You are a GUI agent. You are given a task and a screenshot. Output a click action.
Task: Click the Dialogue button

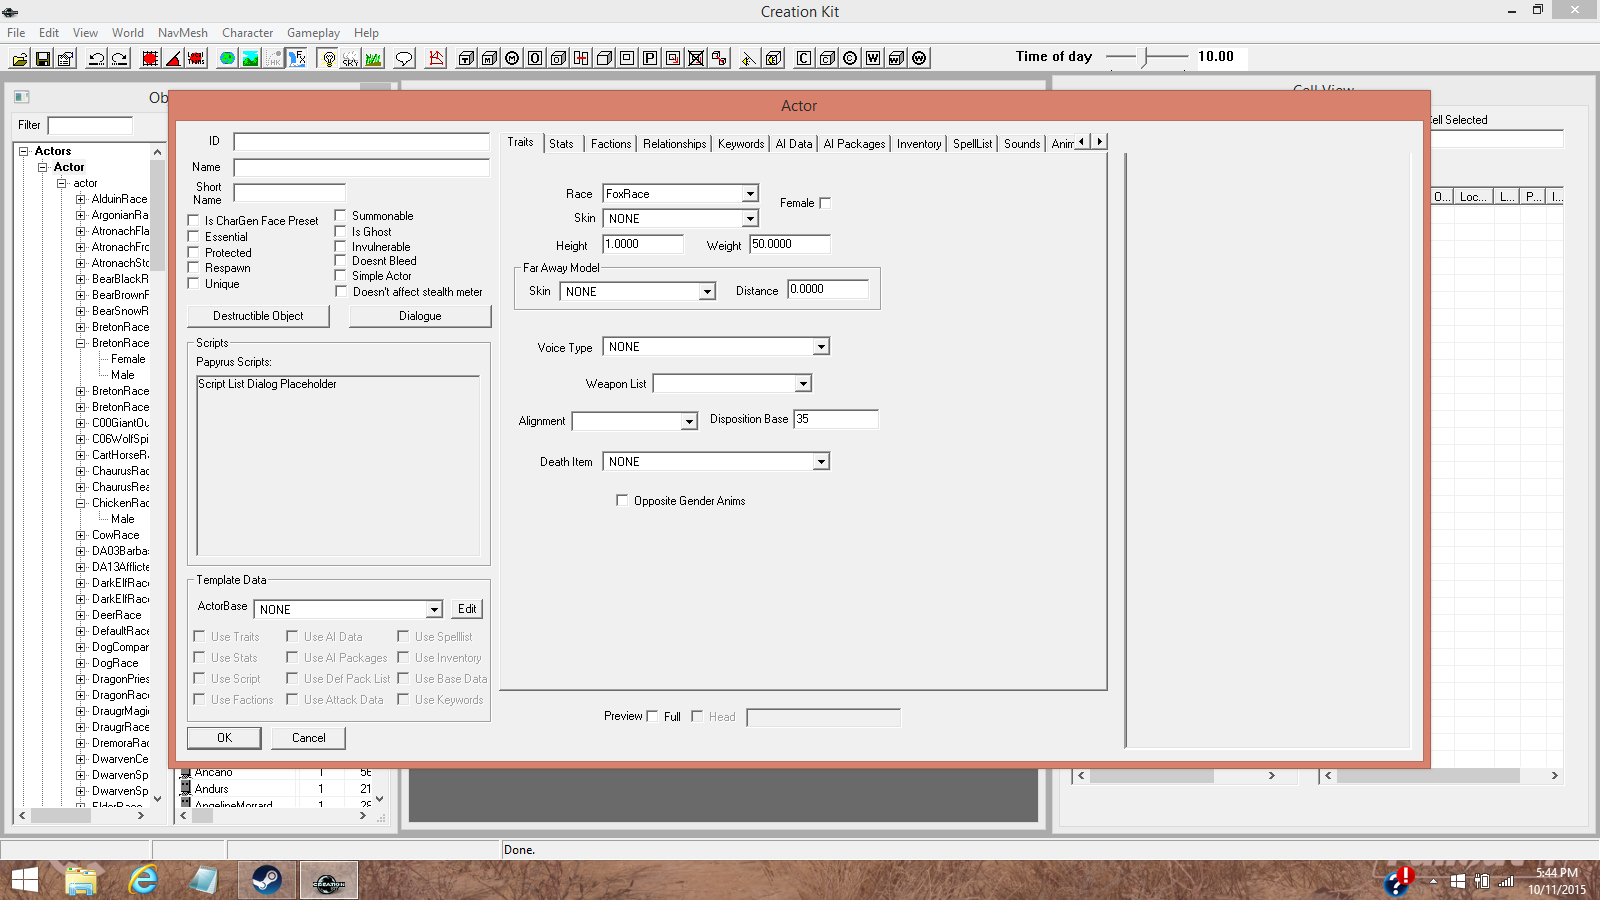[x=420, y=316]
